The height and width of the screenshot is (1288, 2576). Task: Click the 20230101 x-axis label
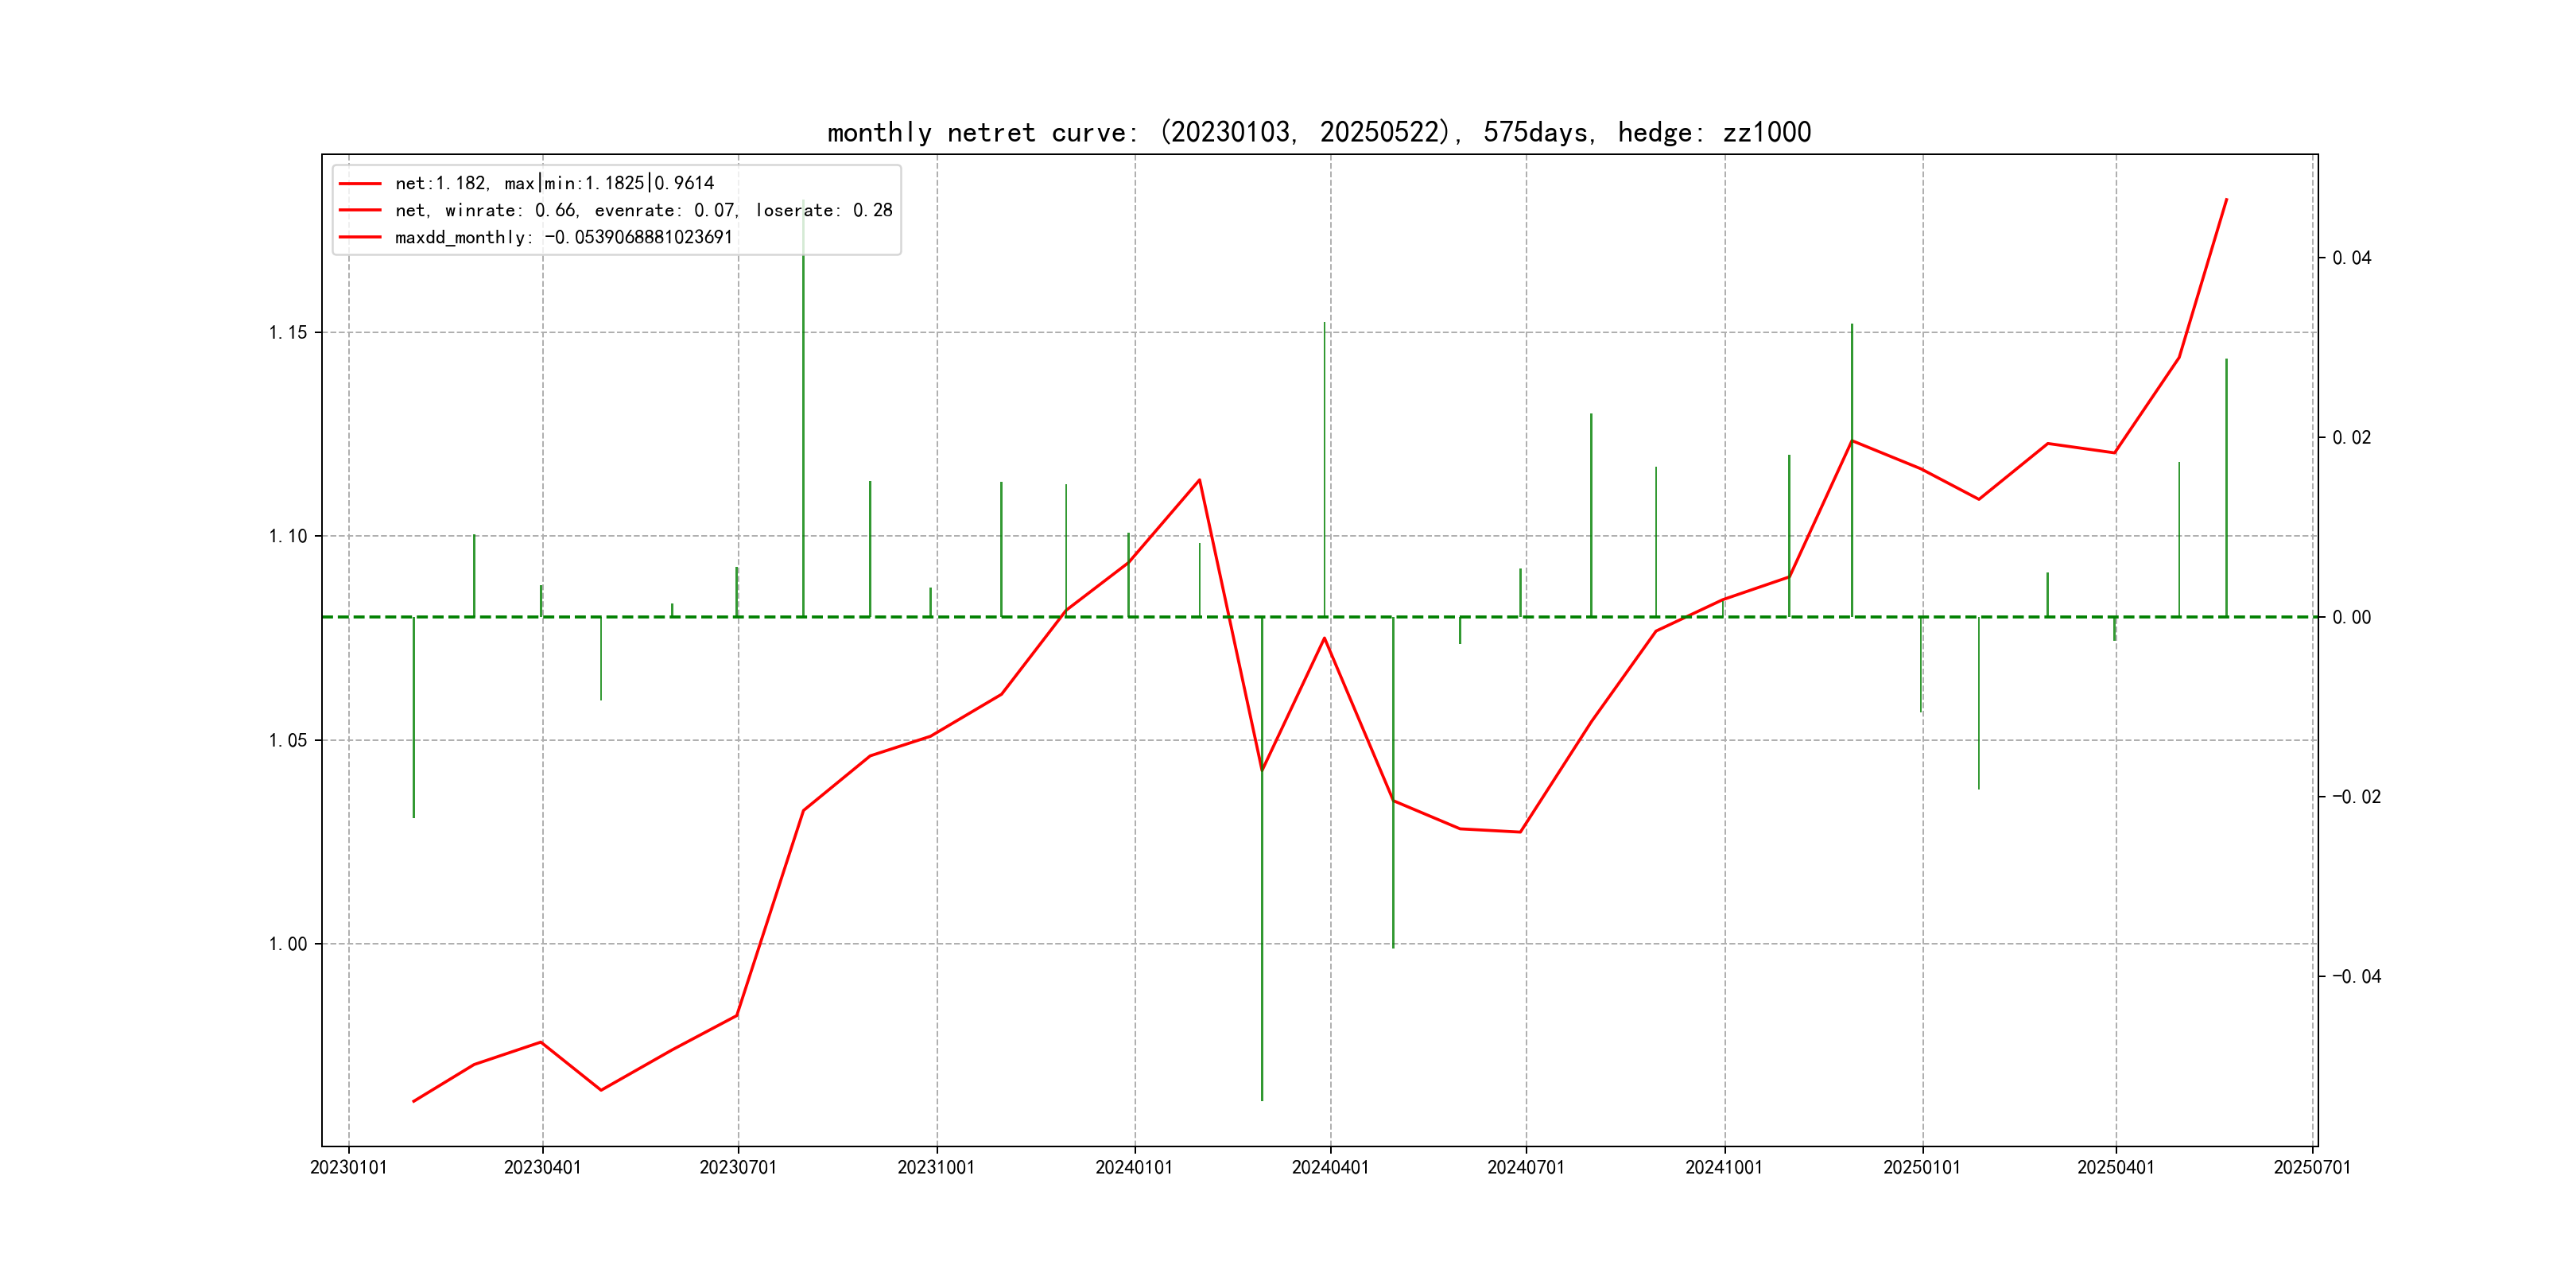(348, 1167)
